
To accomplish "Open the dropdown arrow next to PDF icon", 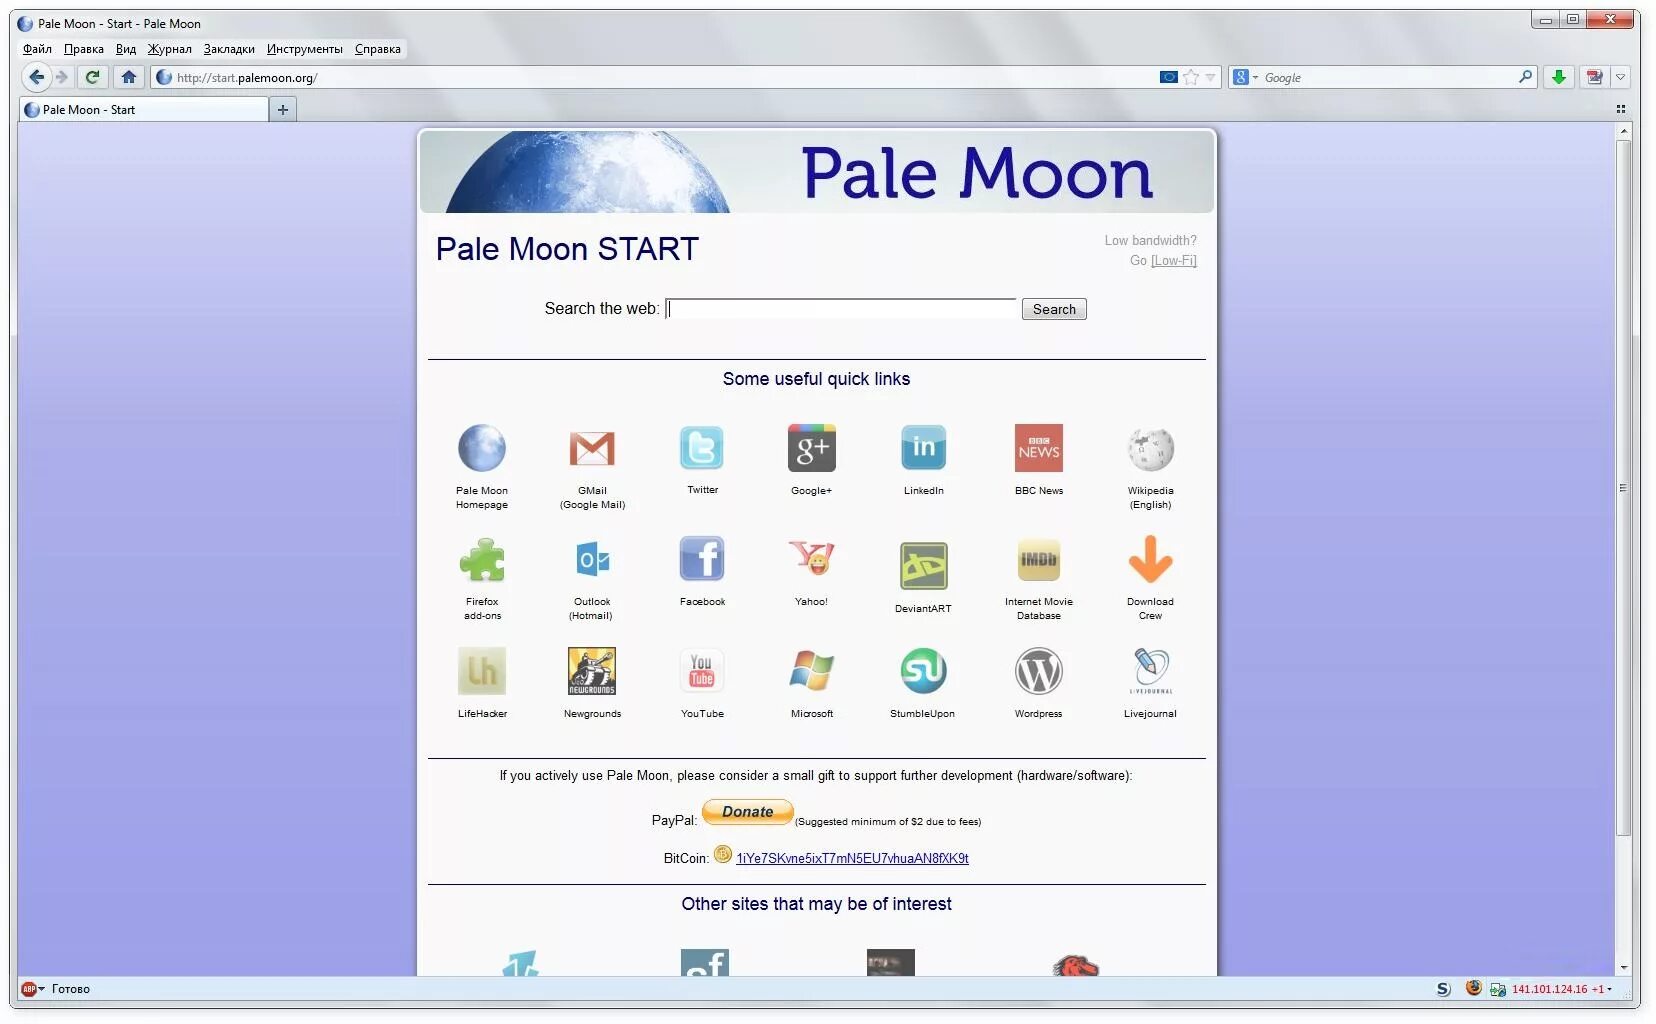I will (1620, 77).
